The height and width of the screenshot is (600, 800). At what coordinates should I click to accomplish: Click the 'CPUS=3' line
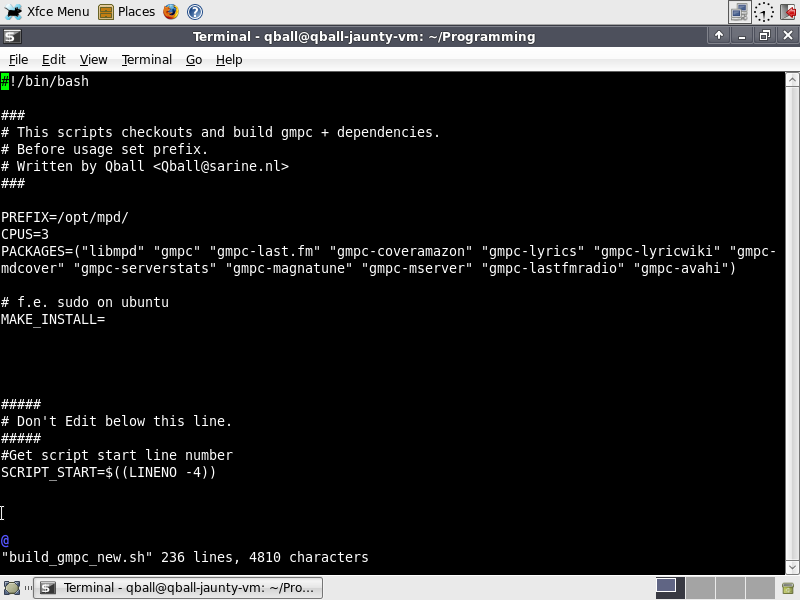coord(25,234)
